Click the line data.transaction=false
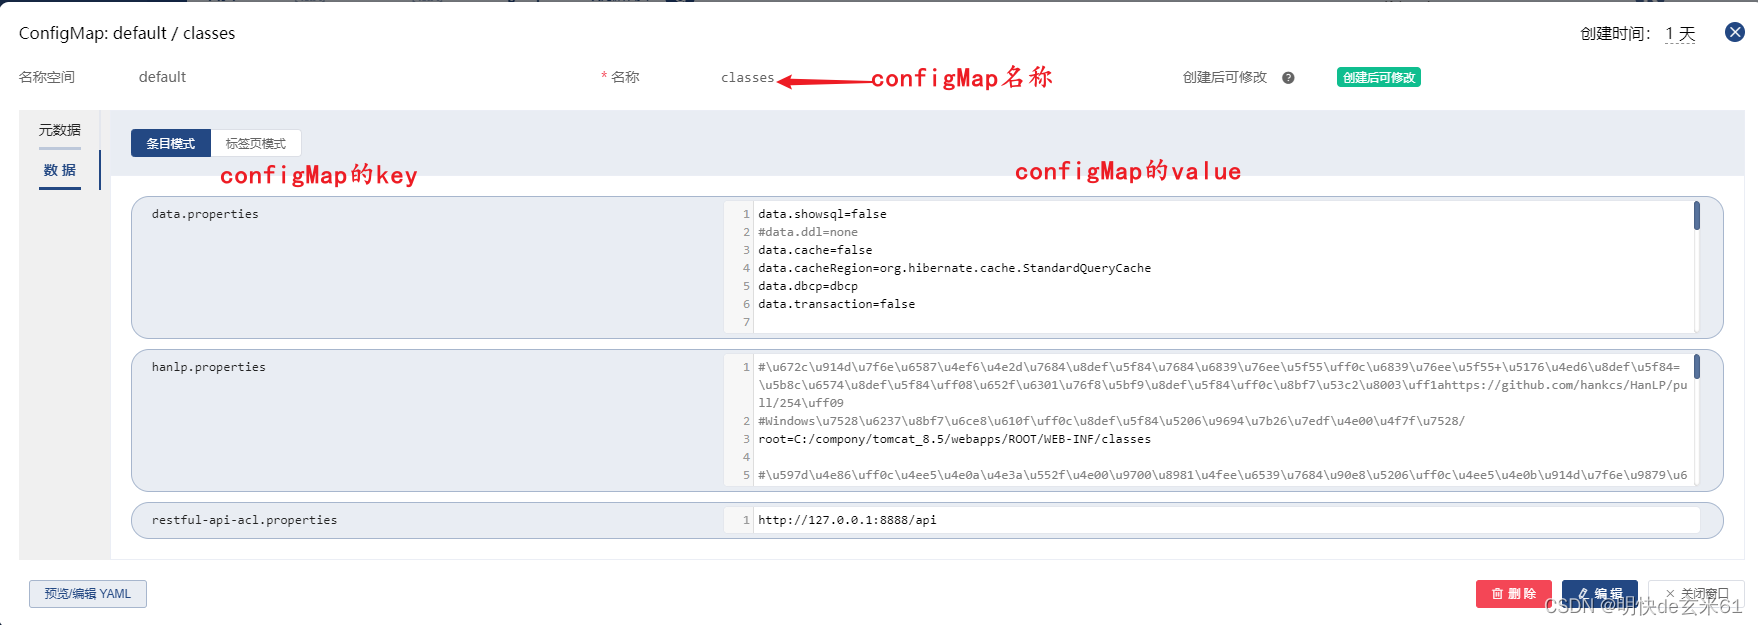 pos(837,304)
